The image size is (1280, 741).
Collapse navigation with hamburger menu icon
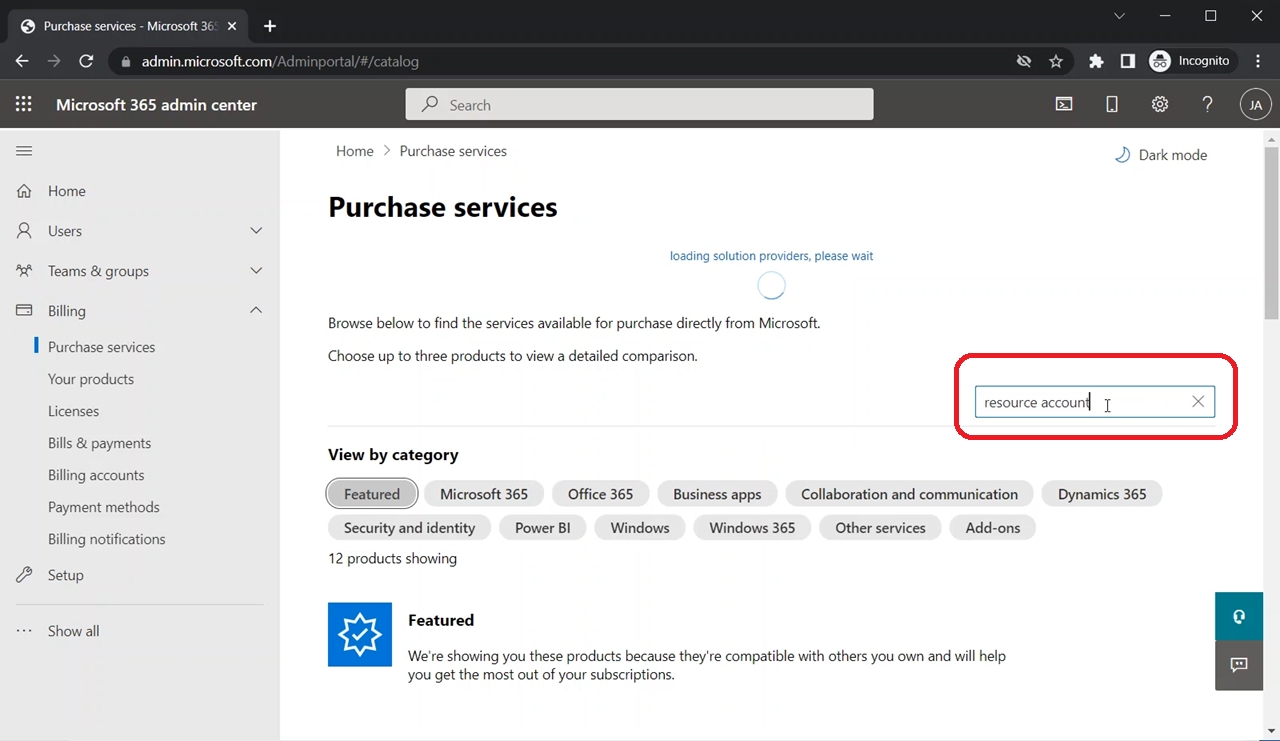[24, 151]
